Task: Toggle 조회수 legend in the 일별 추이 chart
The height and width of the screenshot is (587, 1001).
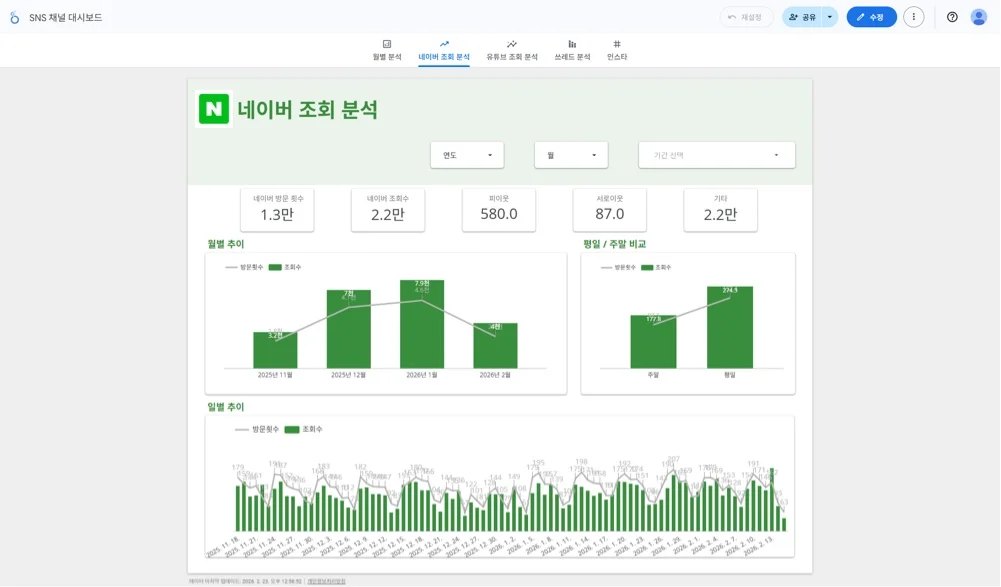Action: click(303, 429)
